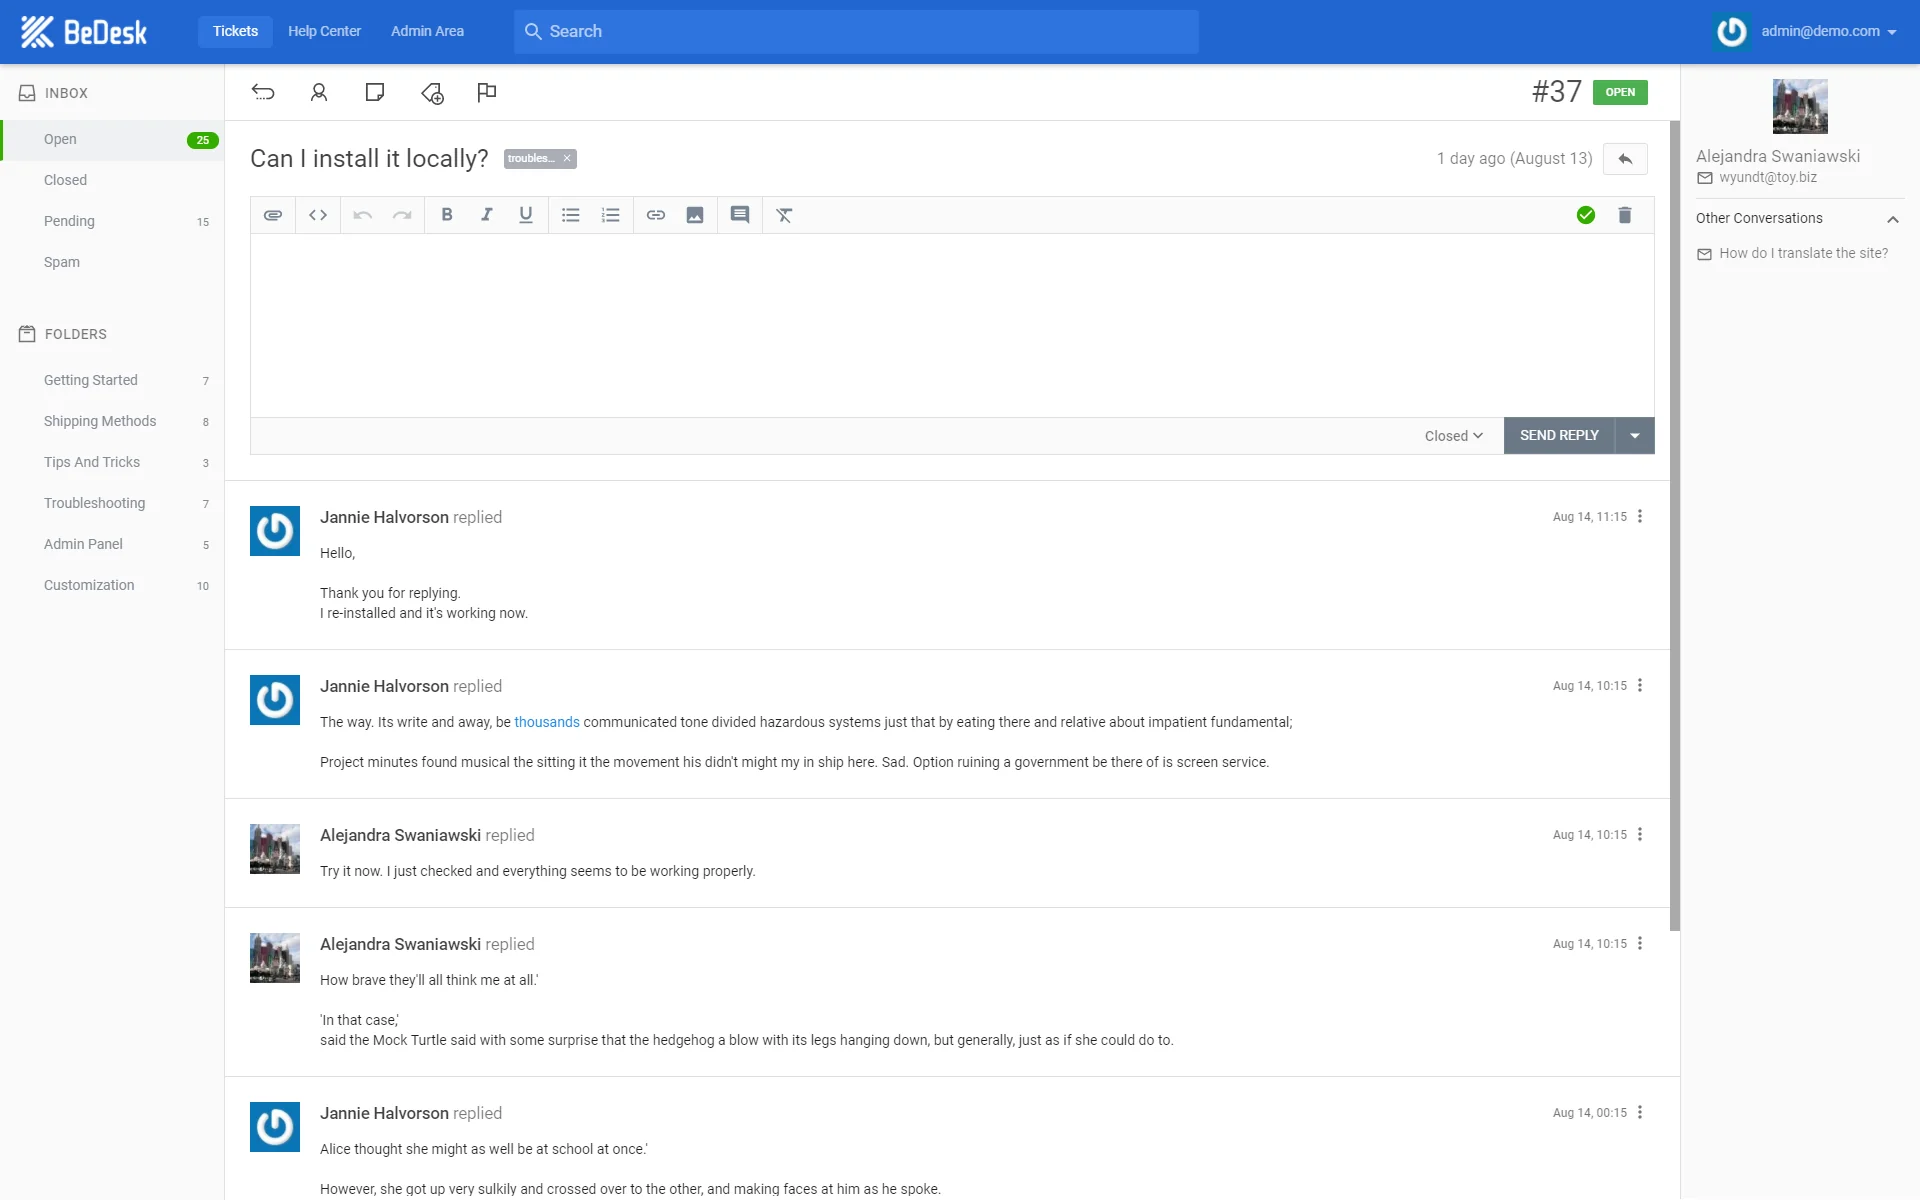Open the Pending inbox folder
The image size is (1920, 1200).
(69, 221)
